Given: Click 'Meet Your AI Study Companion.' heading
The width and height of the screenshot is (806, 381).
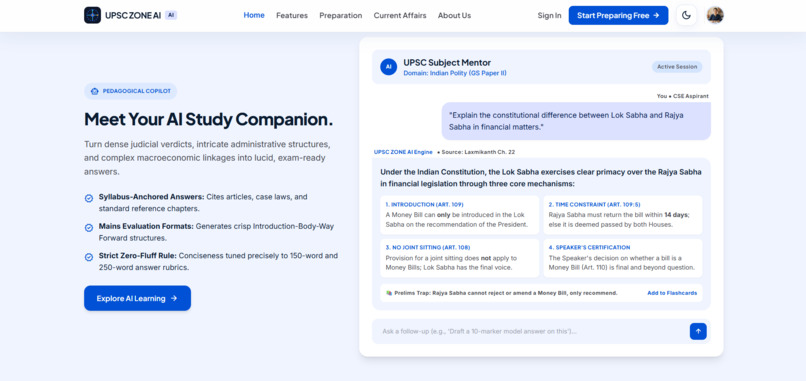Looking at the screenshot, I should [209, 119].
